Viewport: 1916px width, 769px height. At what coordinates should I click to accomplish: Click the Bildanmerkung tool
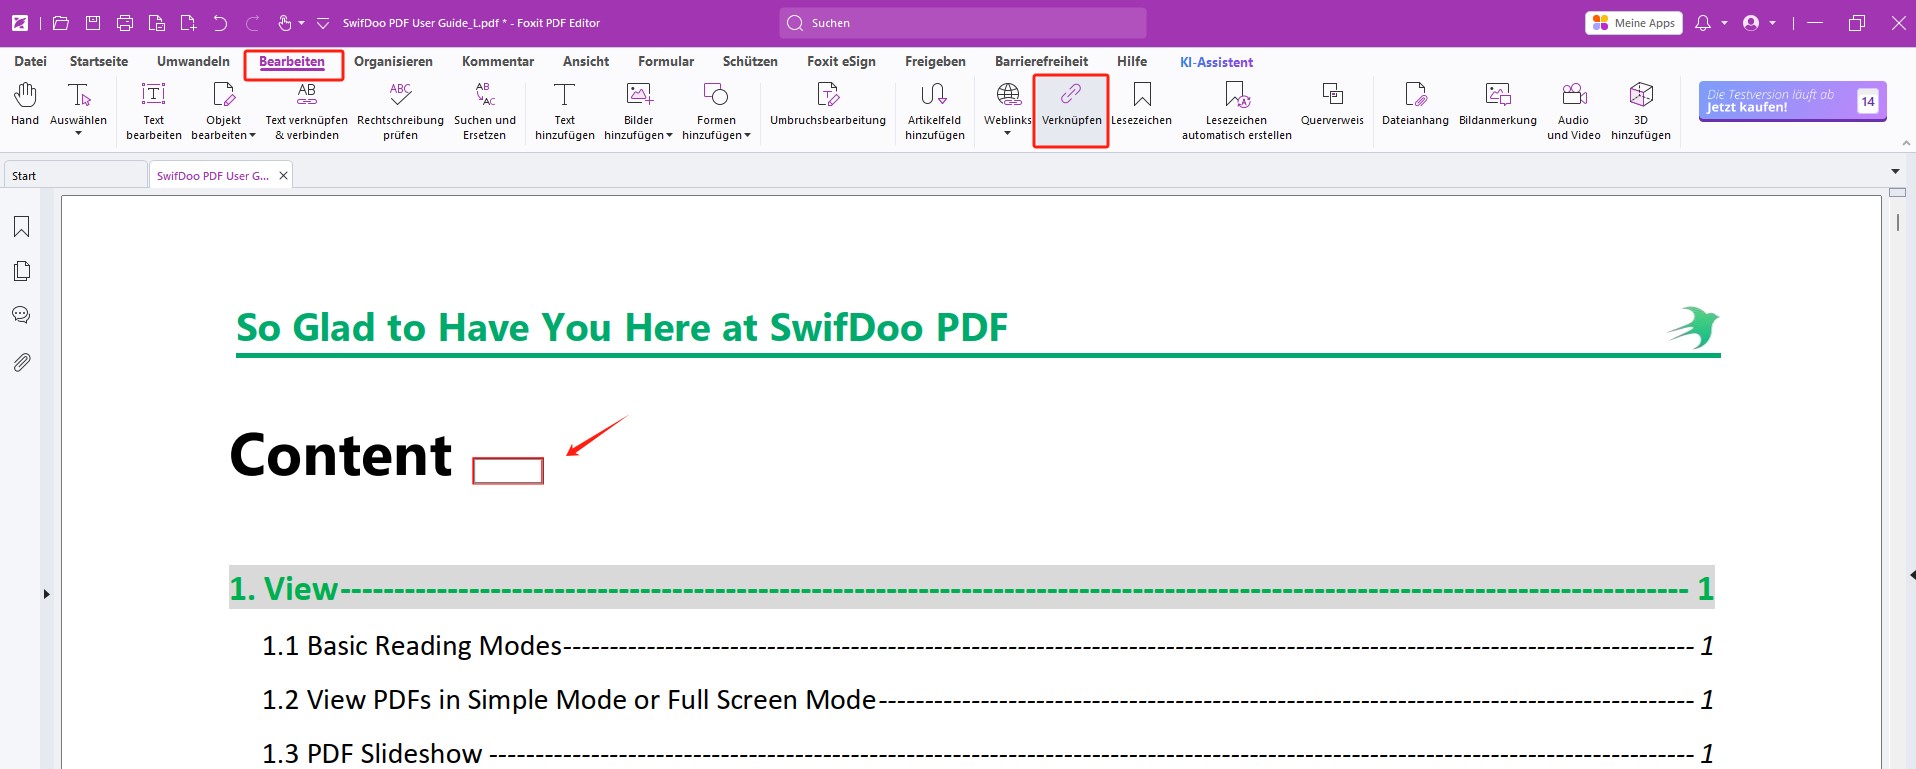(1498, 104)
